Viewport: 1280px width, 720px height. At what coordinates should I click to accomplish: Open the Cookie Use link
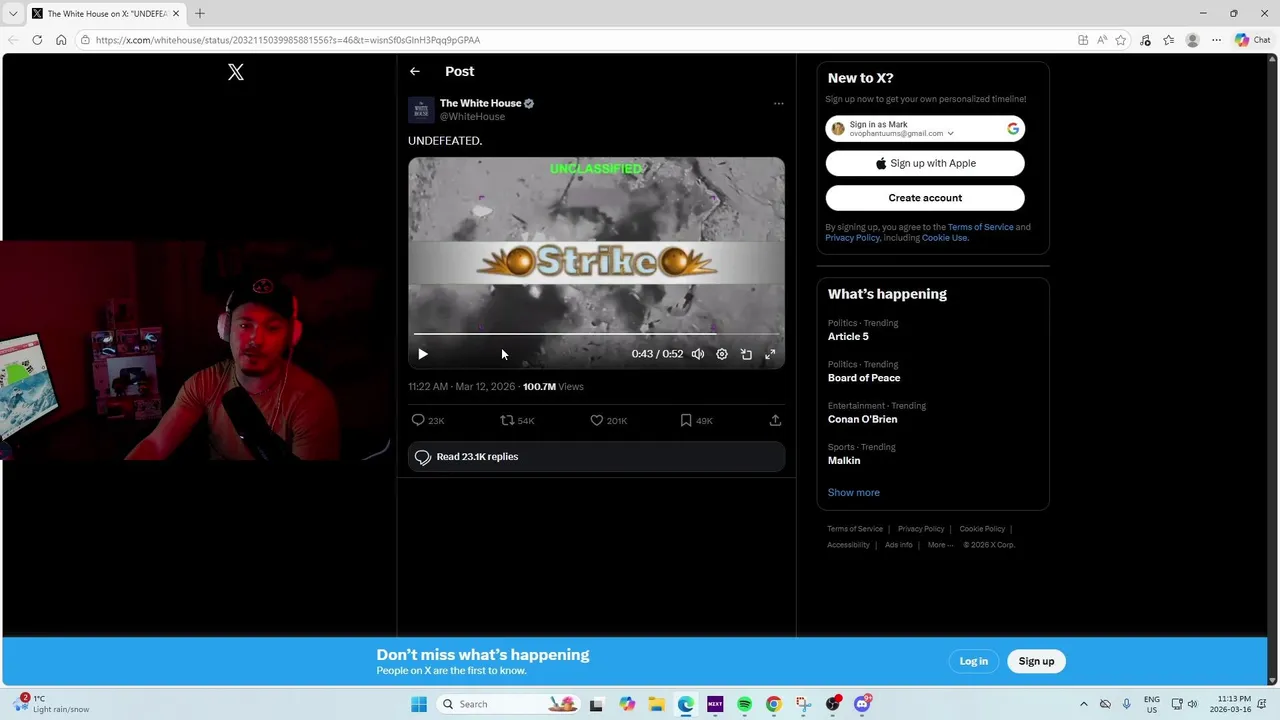click(944, 238)
